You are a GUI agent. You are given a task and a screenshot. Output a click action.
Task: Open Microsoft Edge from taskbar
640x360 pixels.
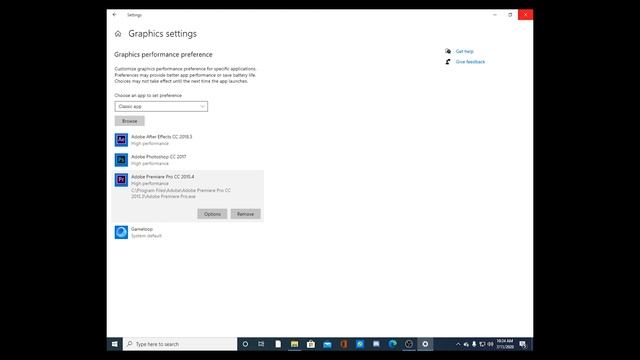pyautogui.click(x=392, y=344)
